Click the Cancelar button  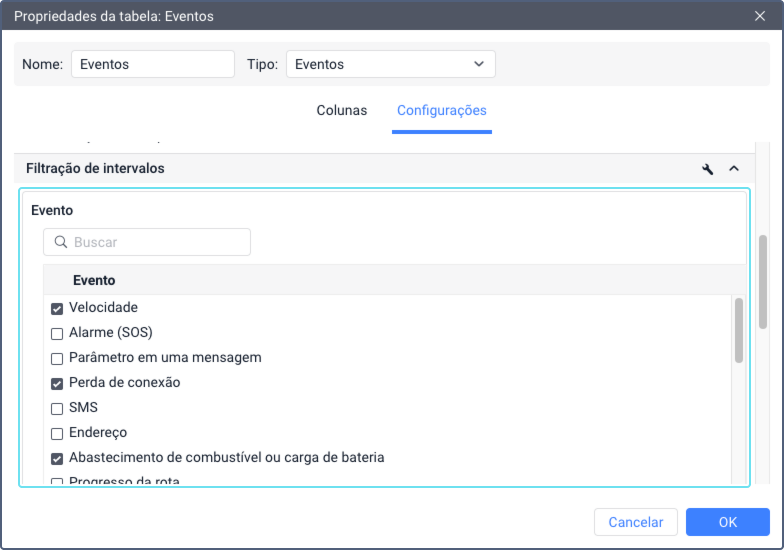click(x=636, y=522)
